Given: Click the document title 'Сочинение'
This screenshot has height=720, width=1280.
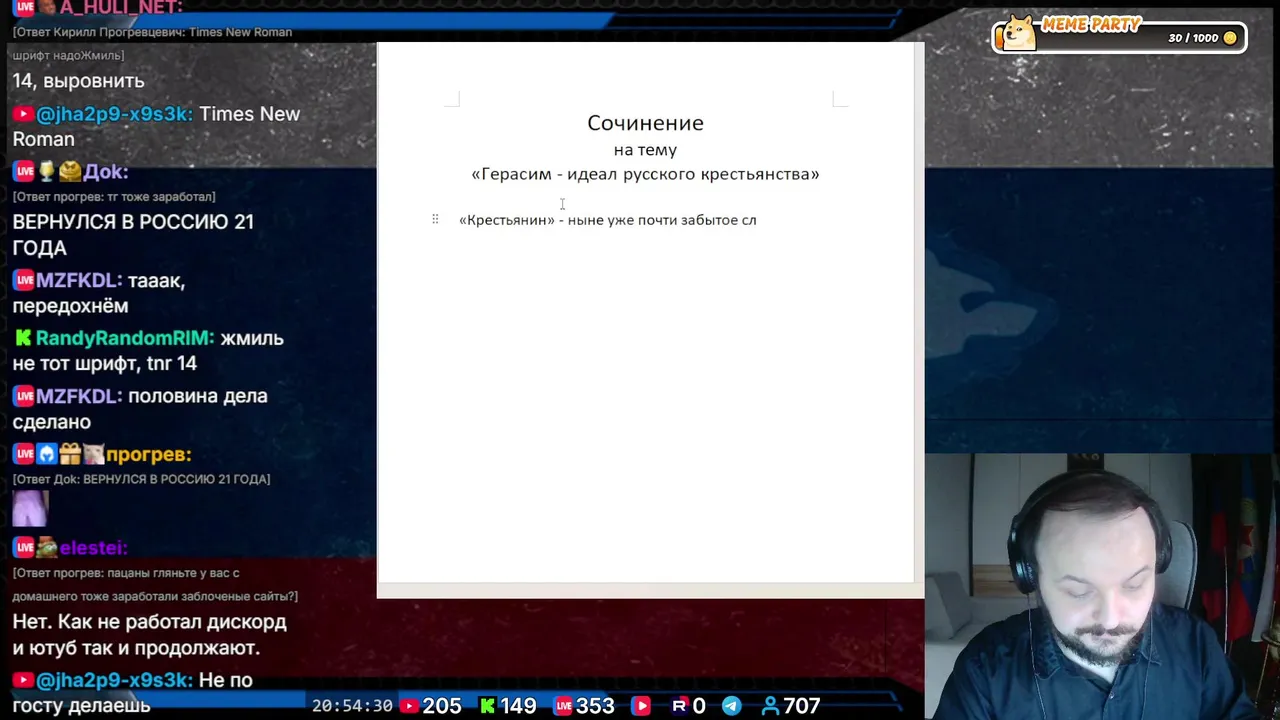Looking at the screenshot, I should click(x=645, y=123).
